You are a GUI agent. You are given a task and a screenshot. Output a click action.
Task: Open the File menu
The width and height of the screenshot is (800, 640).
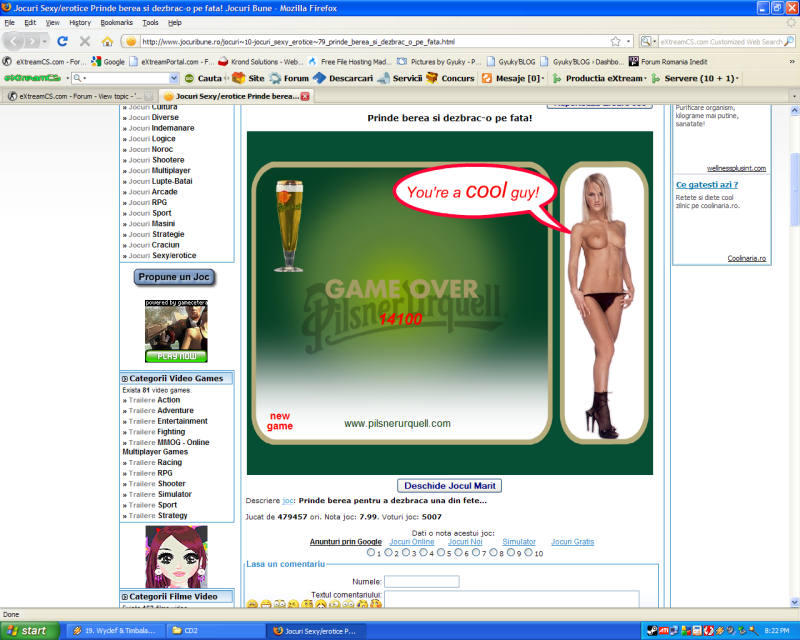9,22
